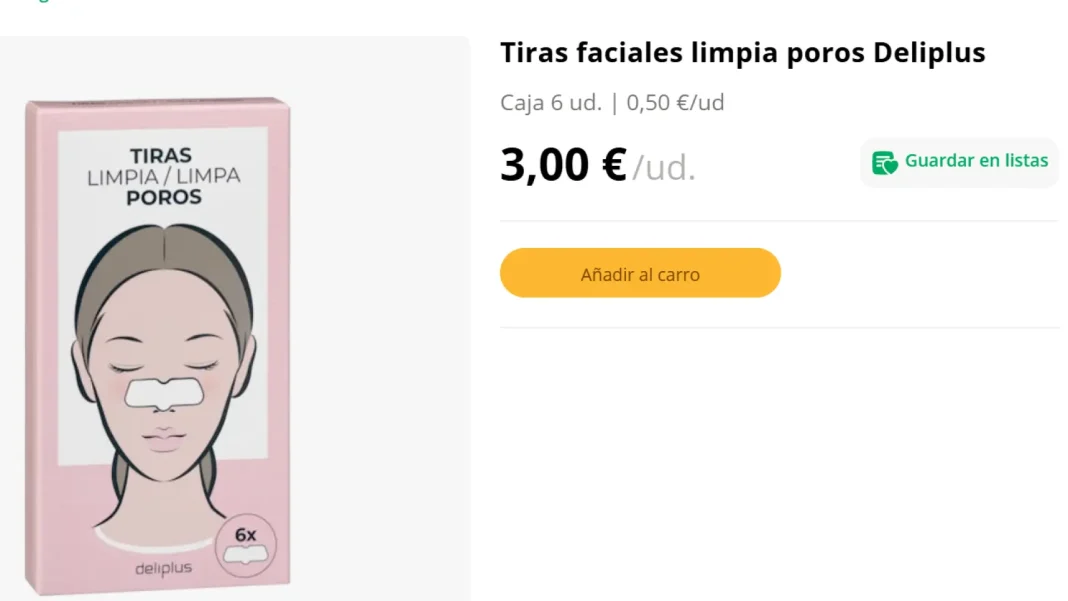Click the white nose strip illustration
Viewport: 1068px width, 601px height.
[x=164, y=390]
